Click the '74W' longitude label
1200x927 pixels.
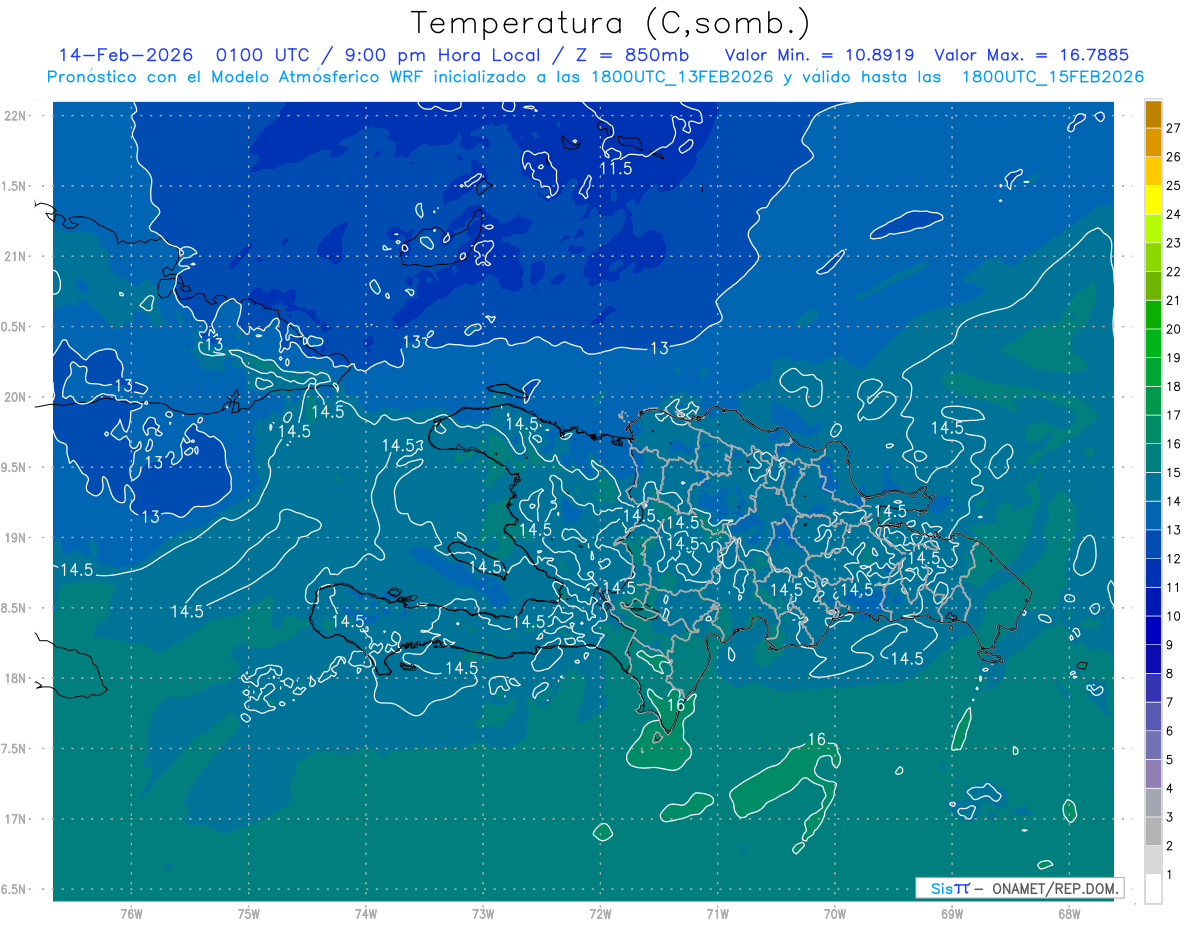pos(366,914)
